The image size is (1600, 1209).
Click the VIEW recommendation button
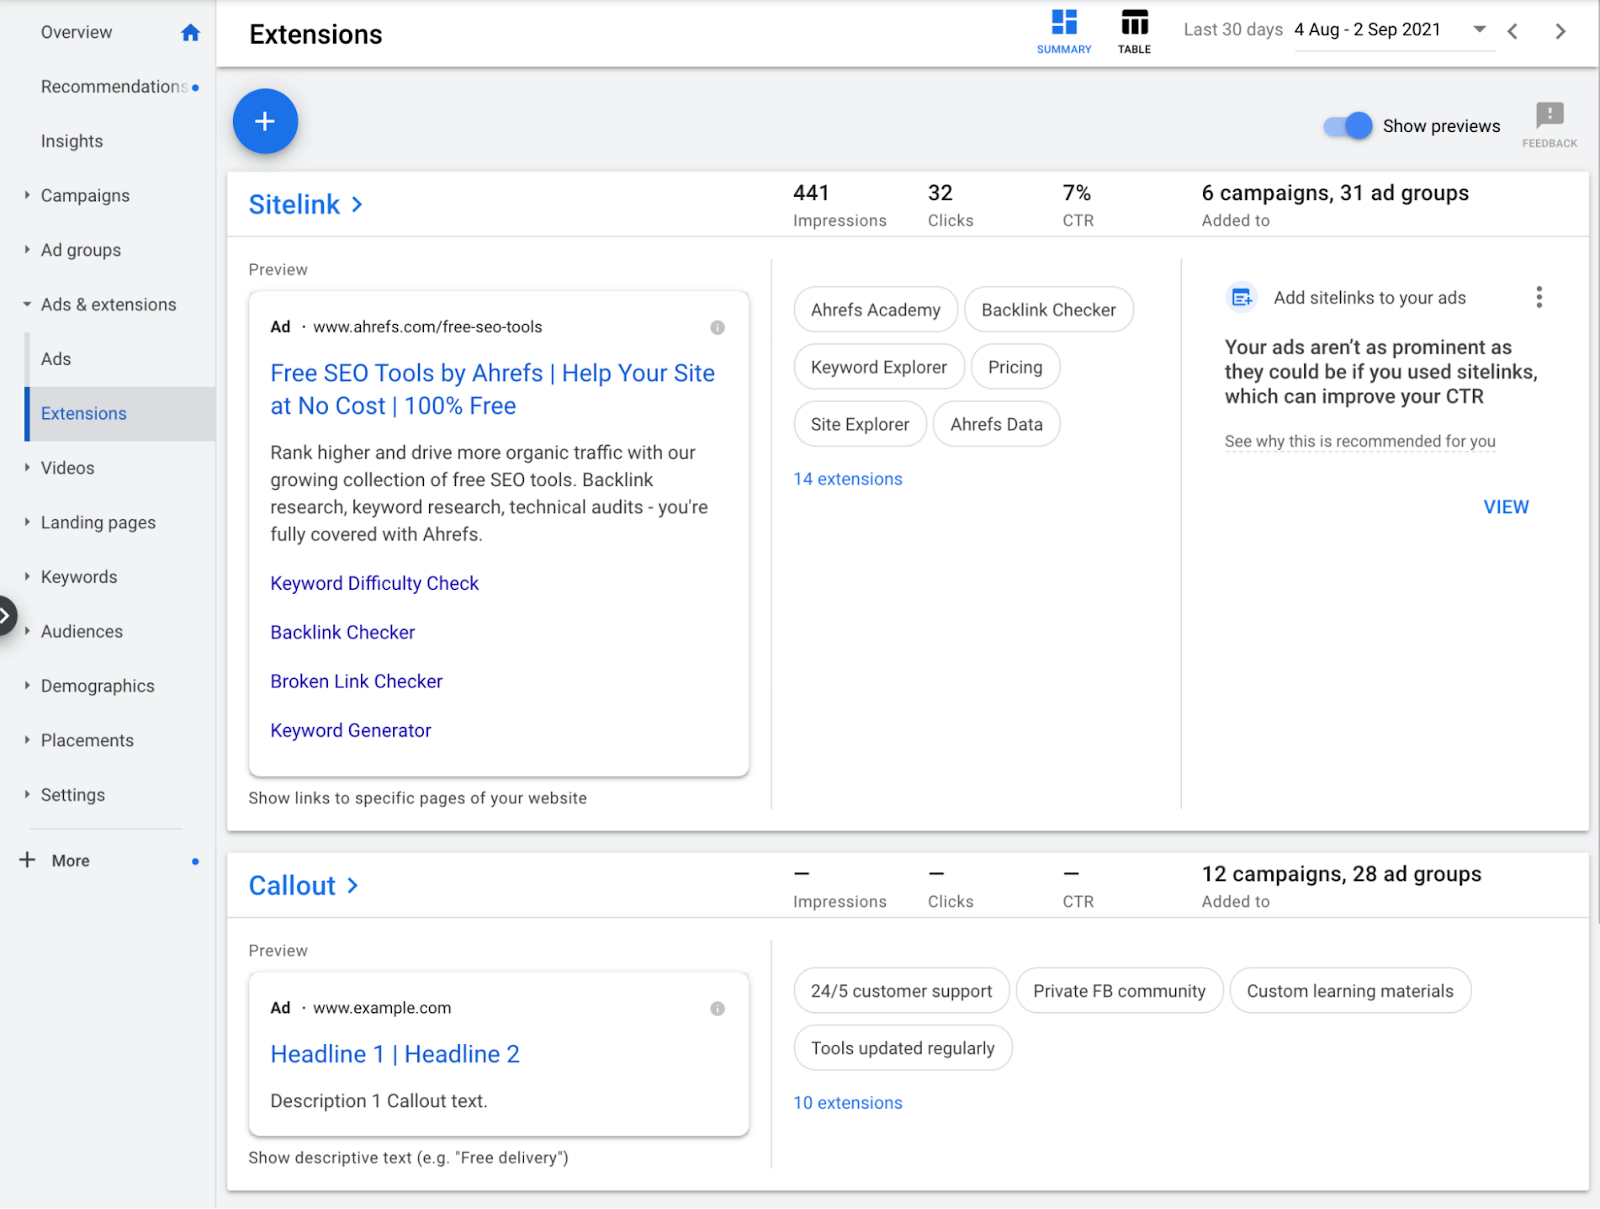(x=1505, y=507)
